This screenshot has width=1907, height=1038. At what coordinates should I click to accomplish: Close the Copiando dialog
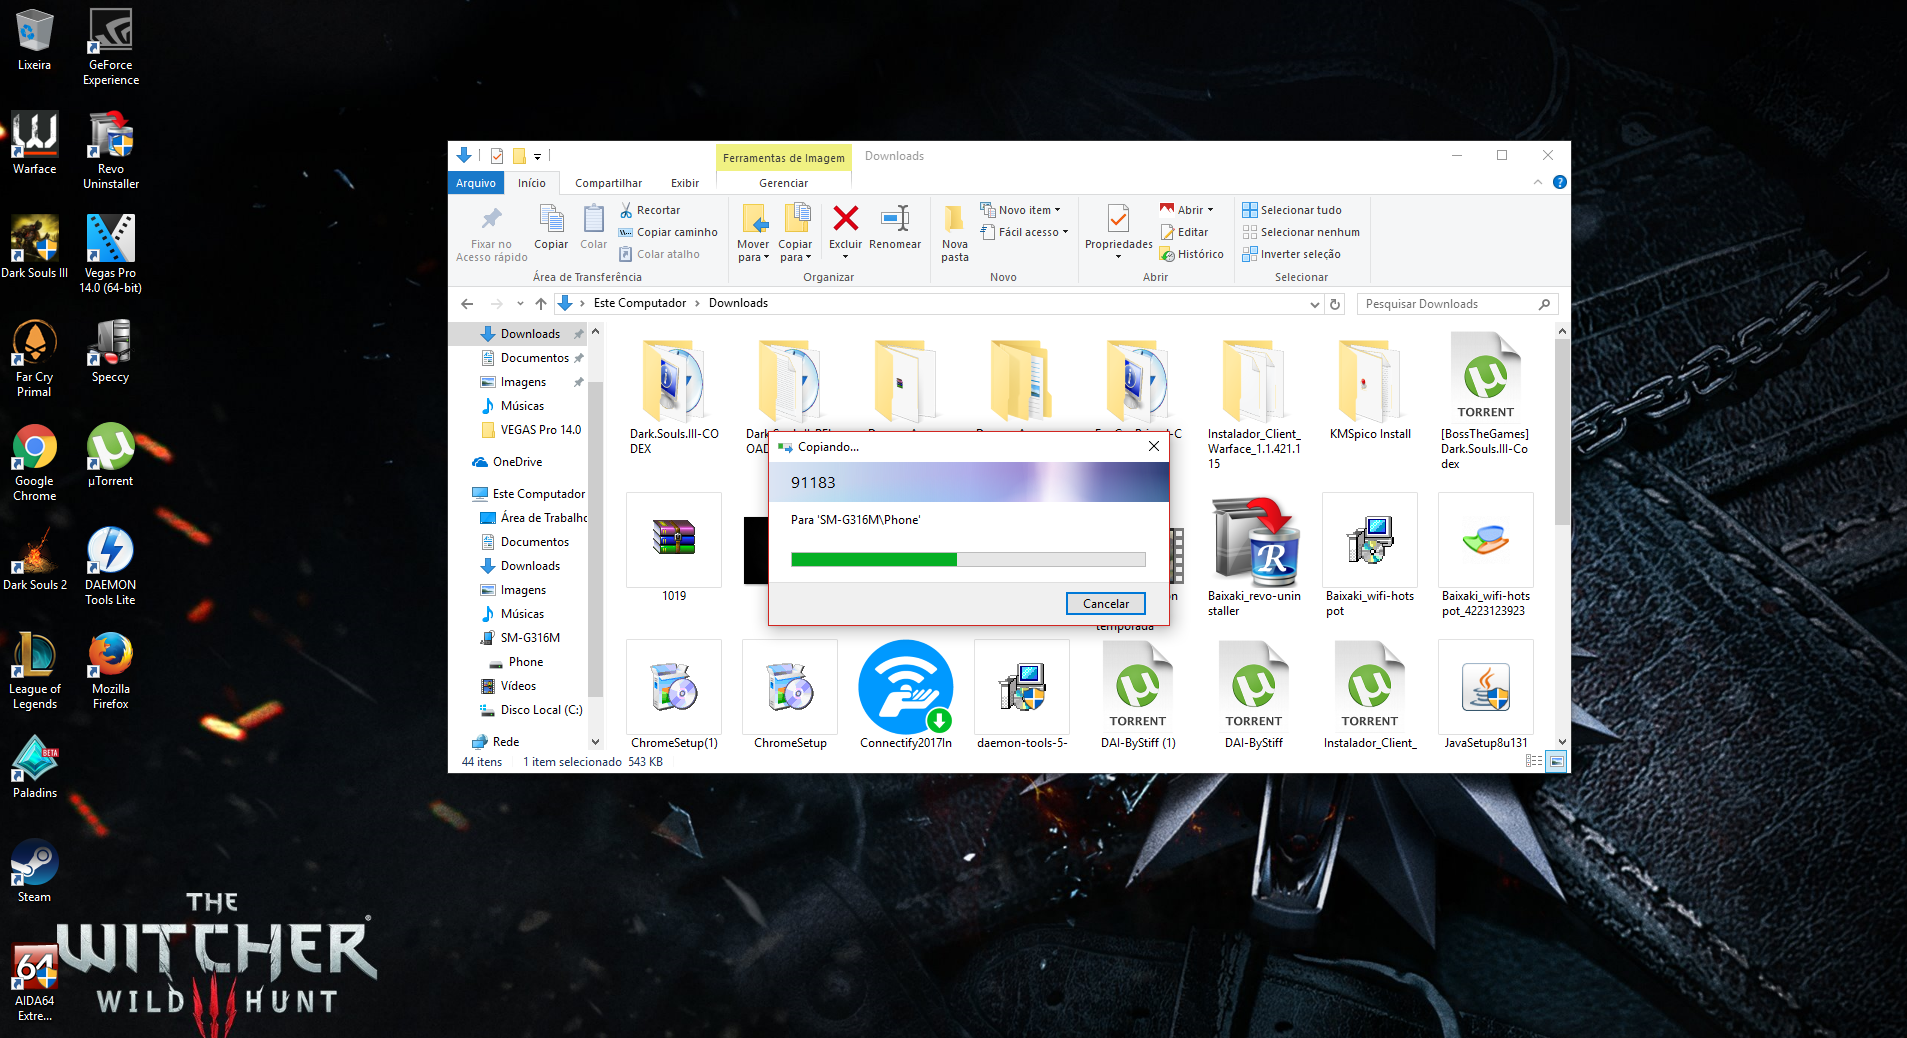click(x=1154, y=446)
